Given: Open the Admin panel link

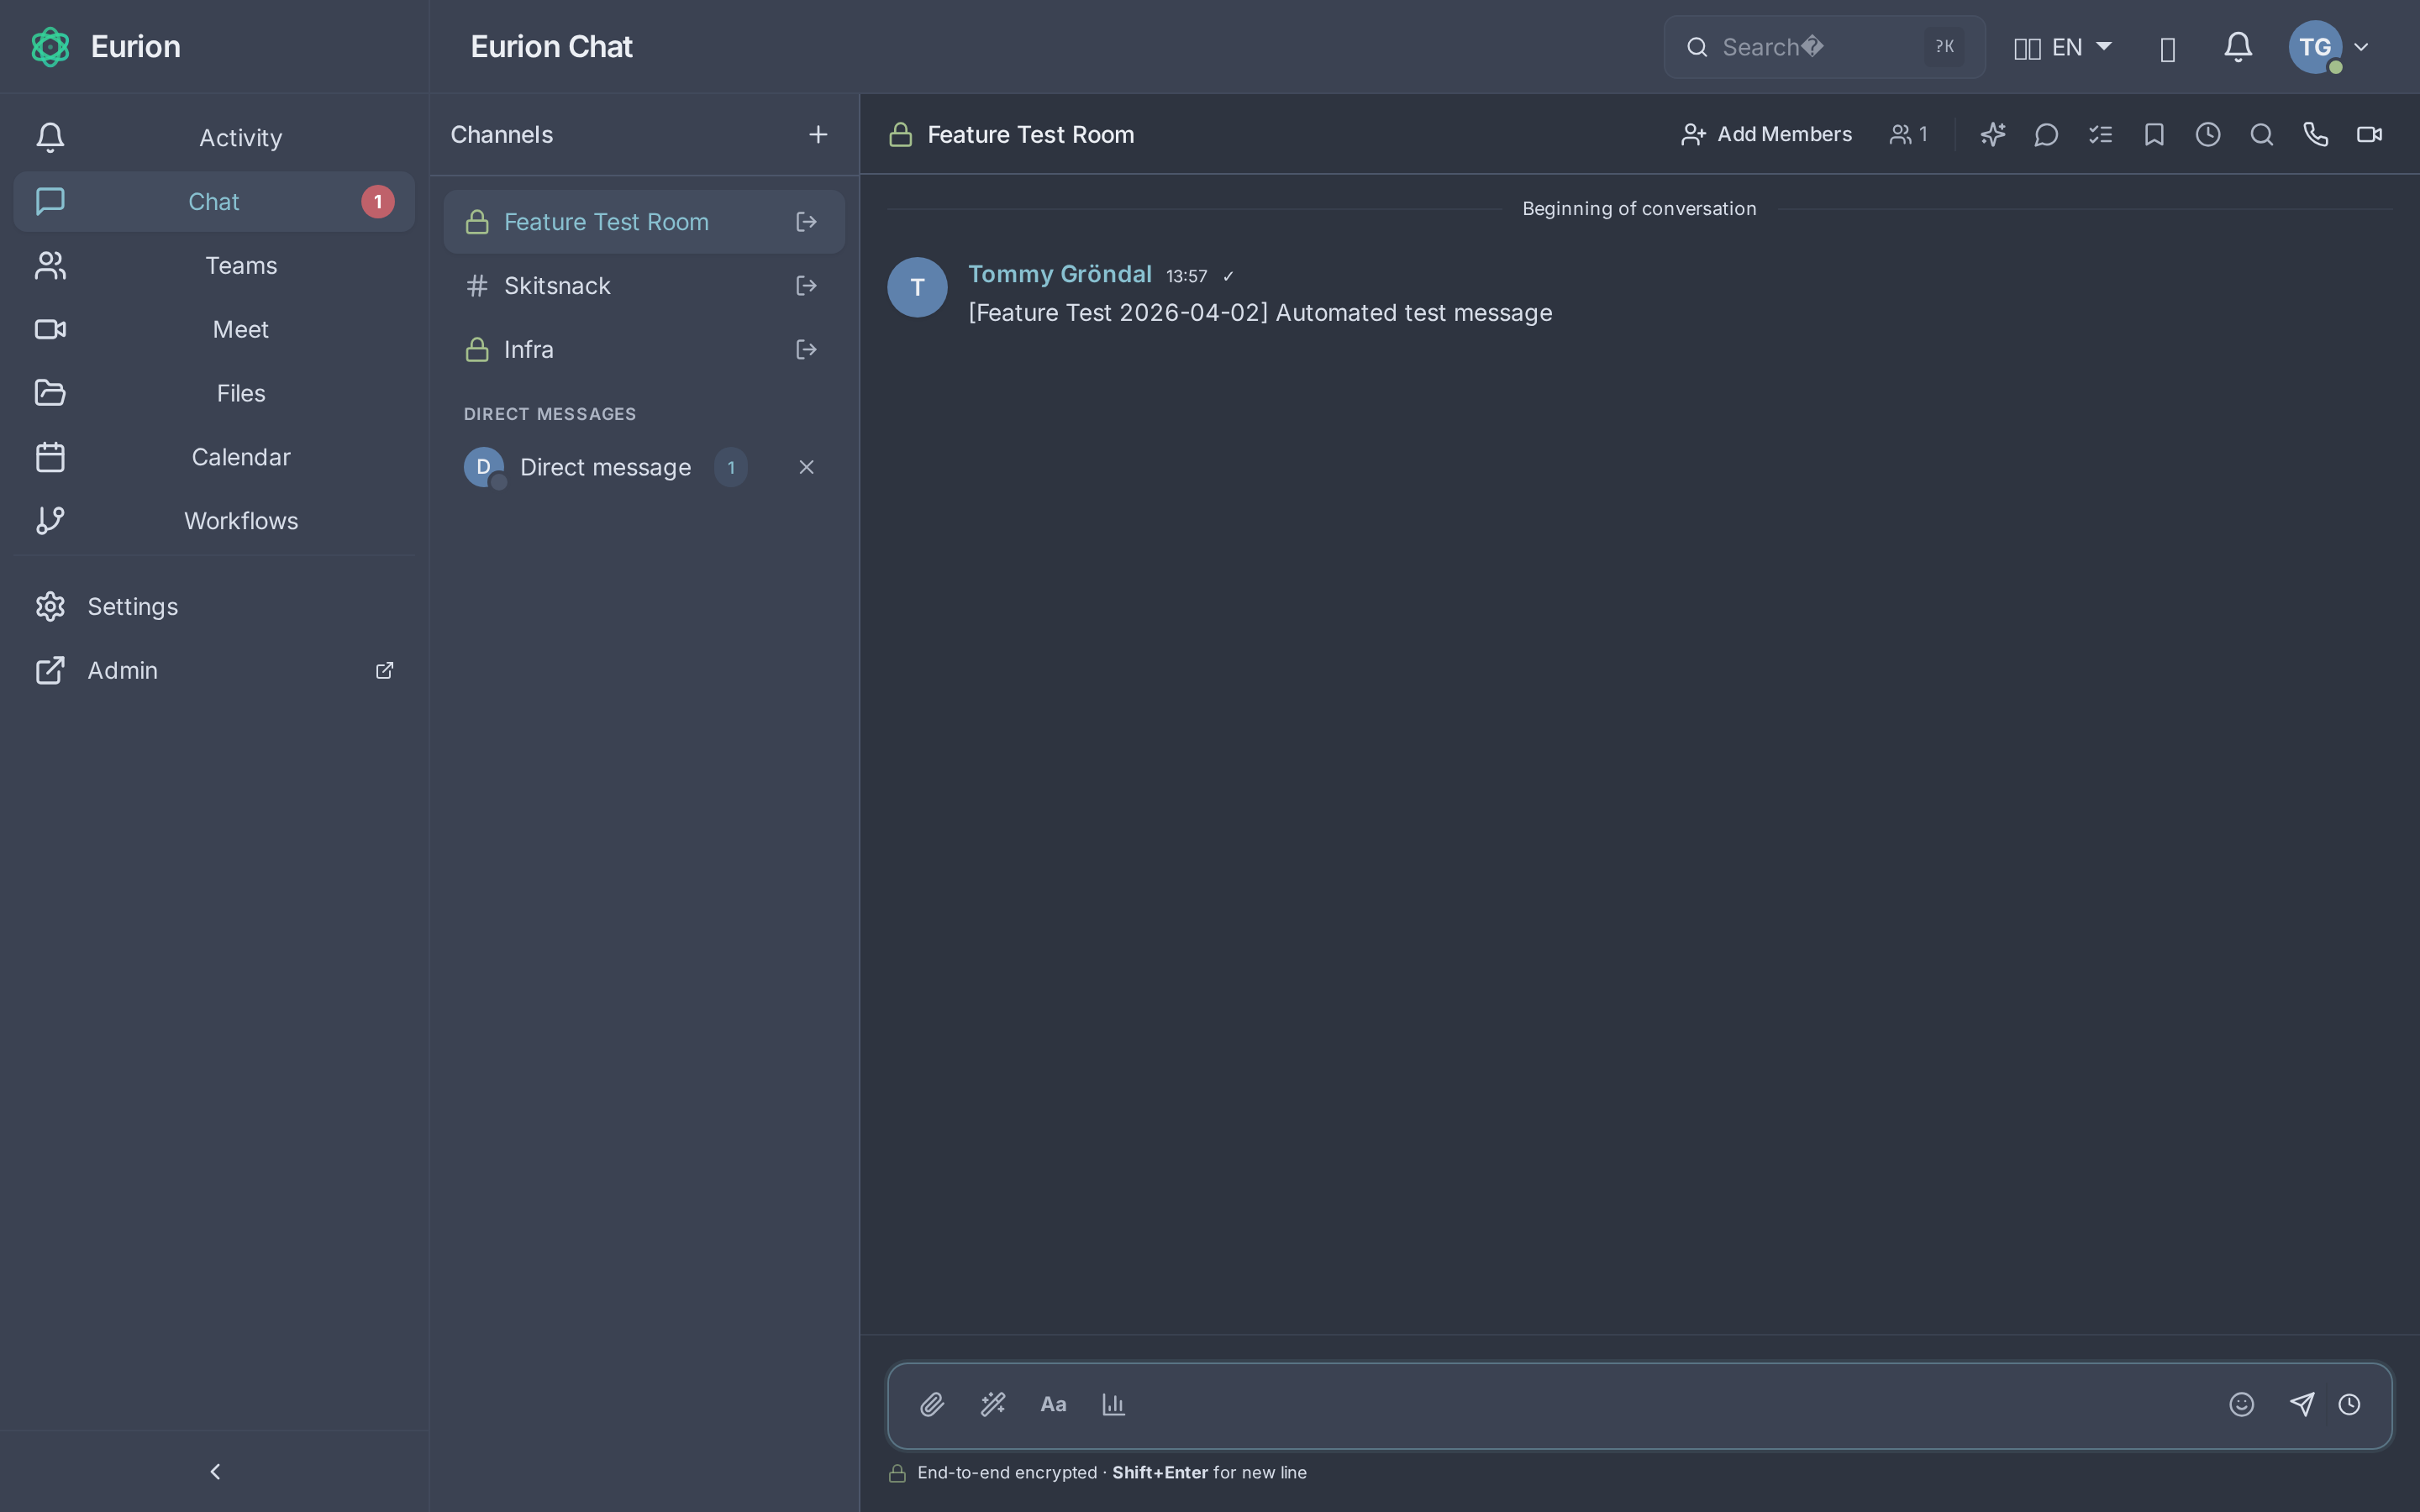Looking at the screenshot, I should pyautogui.click(x=122, y=670).
